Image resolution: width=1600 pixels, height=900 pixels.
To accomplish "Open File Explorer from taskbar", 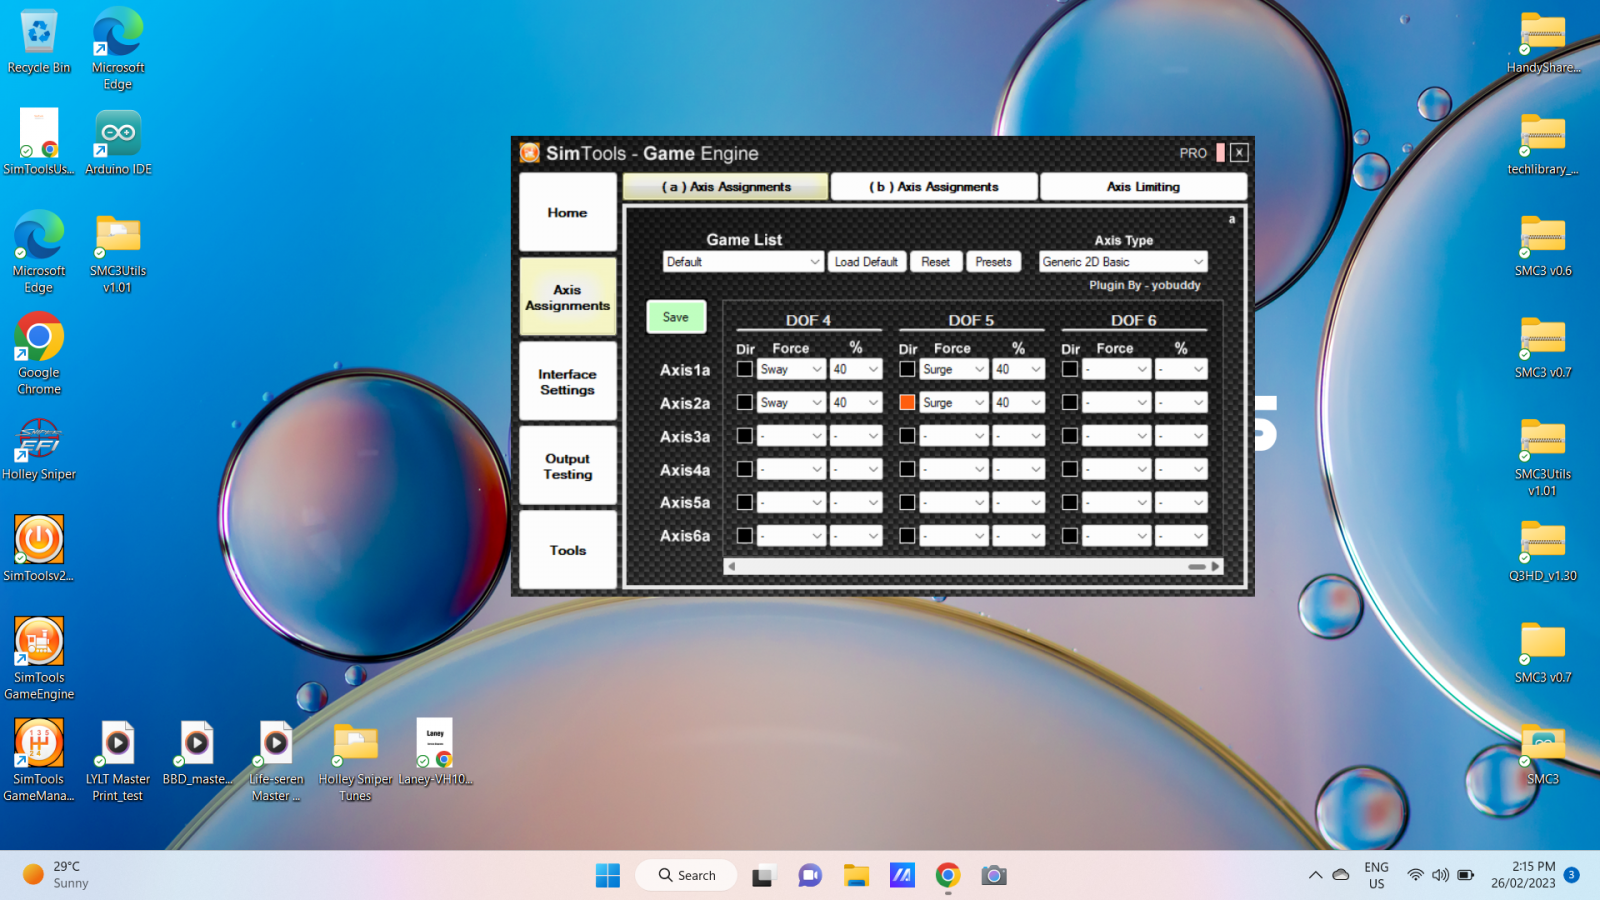I will click(x=856, y=875).
